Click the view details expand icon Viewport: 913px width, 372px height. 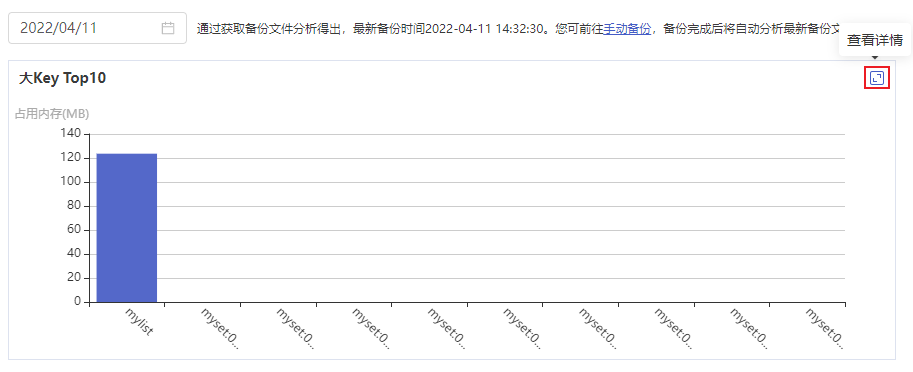pos(877,78)
